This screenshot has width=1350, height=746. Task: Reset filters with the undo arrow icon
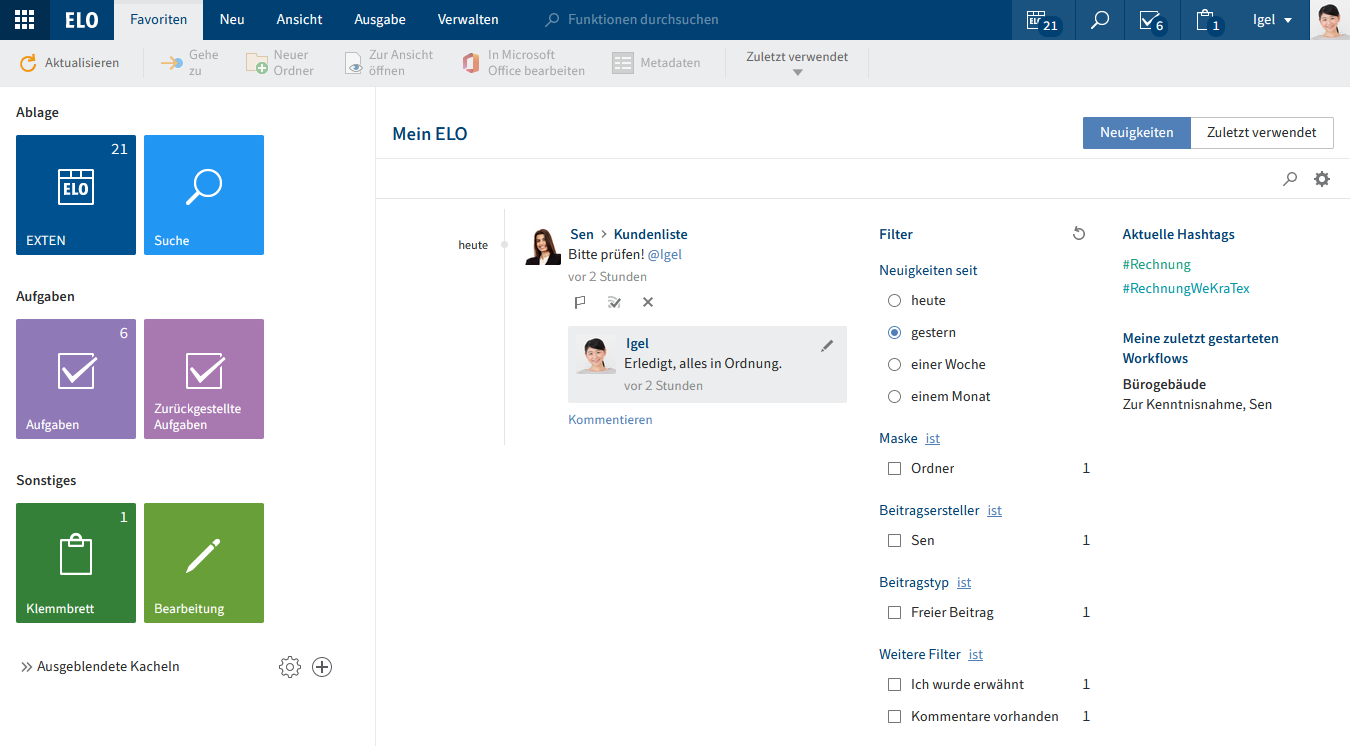click(1078, 234)
